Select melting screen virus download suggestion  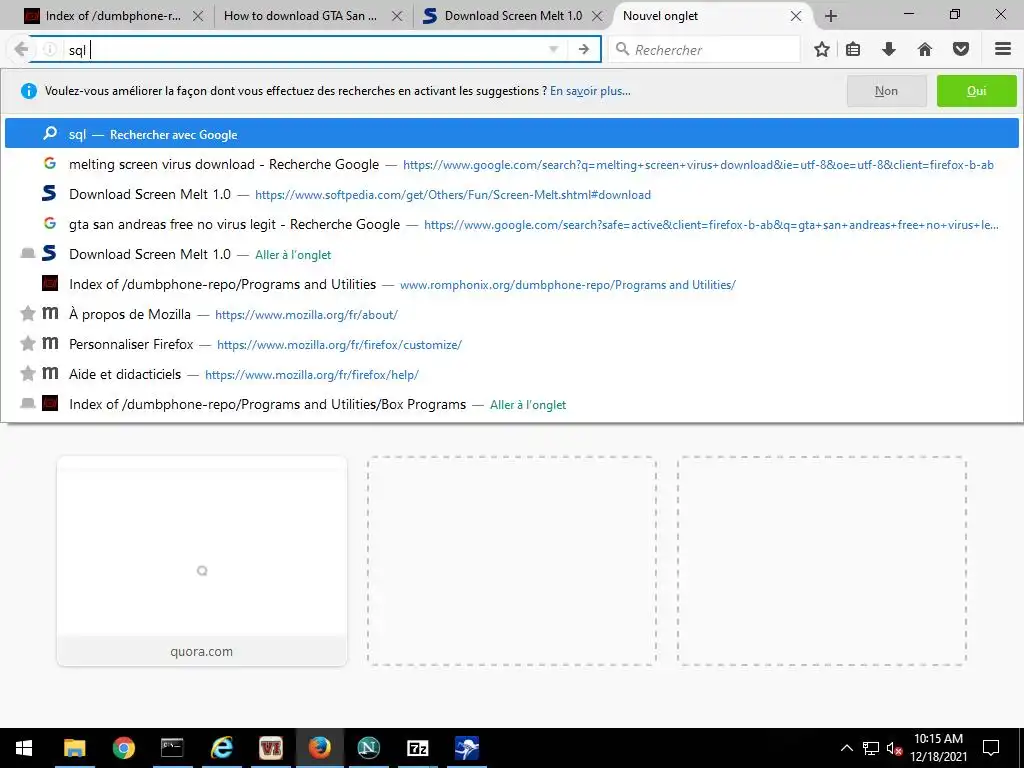click(x=511, y=164)
